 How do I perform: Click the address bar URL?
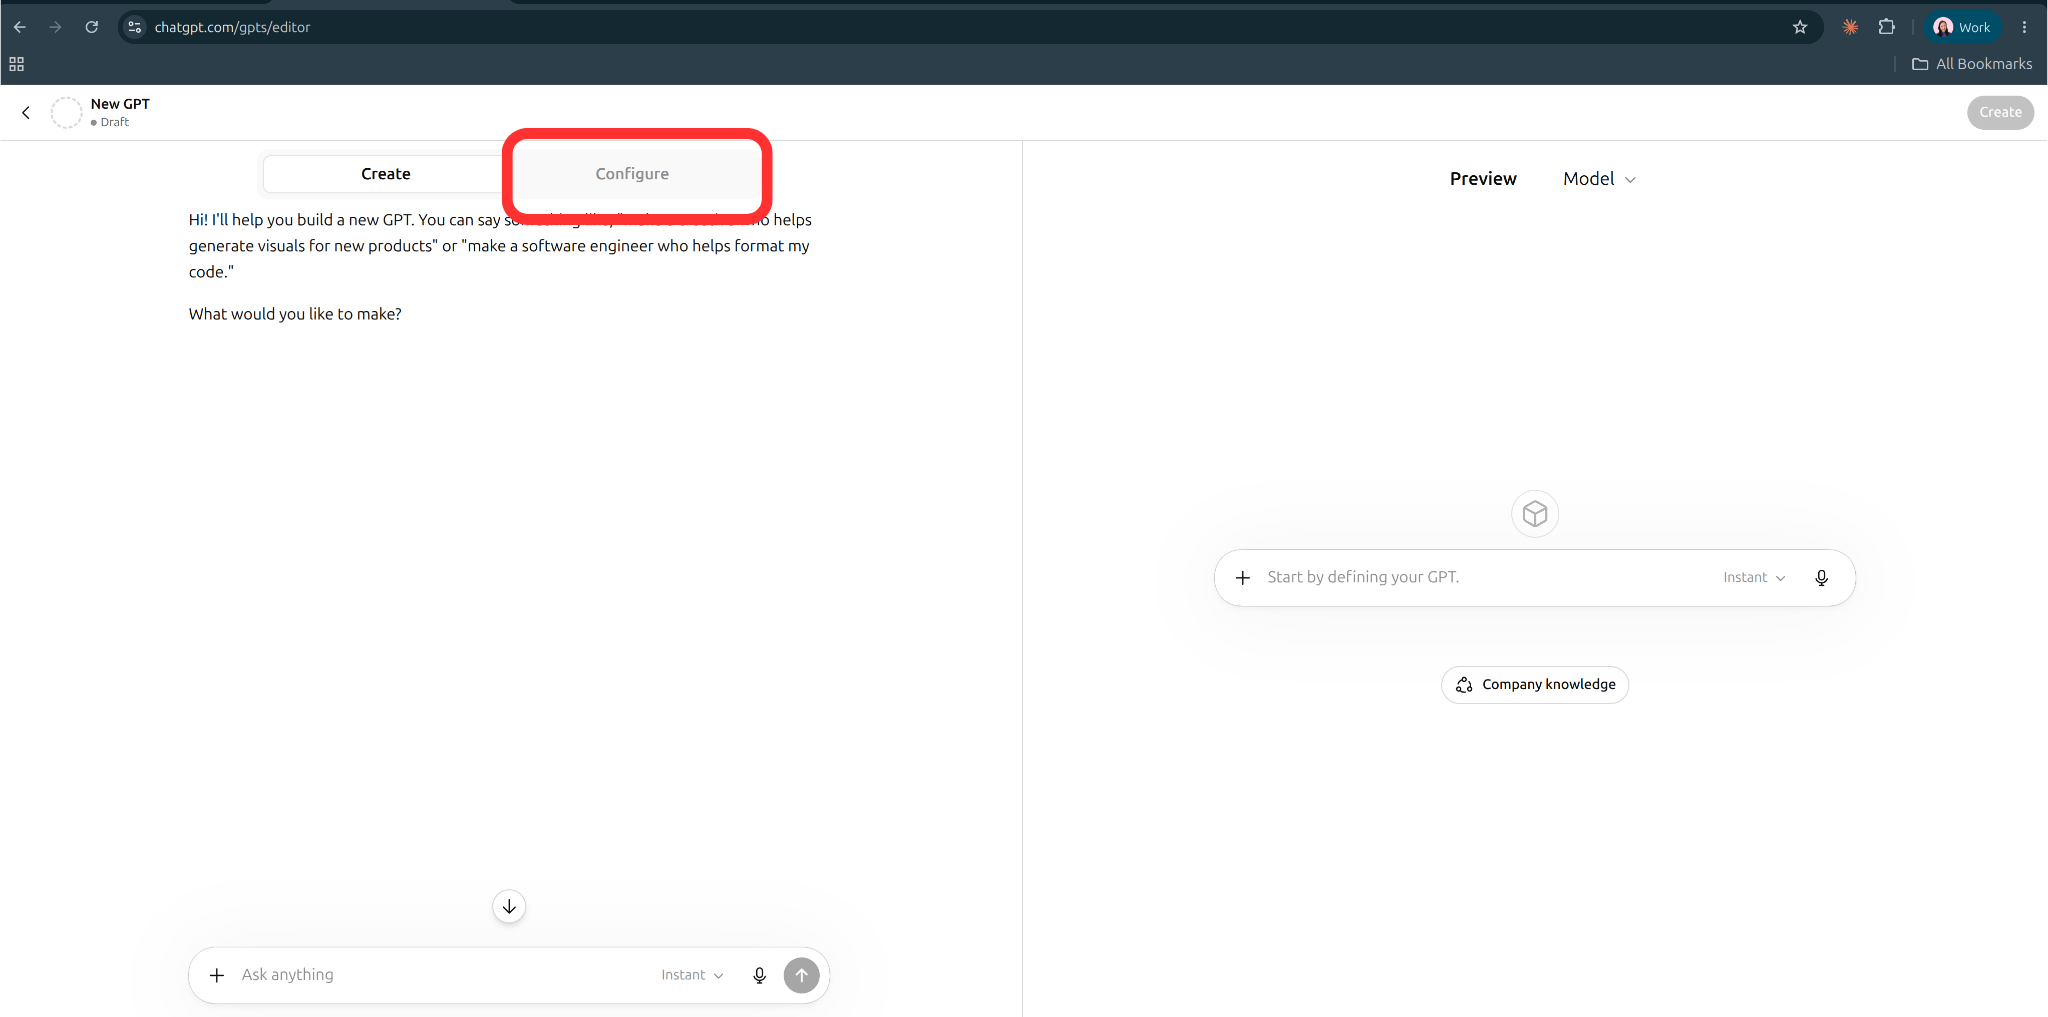[232, 27]
